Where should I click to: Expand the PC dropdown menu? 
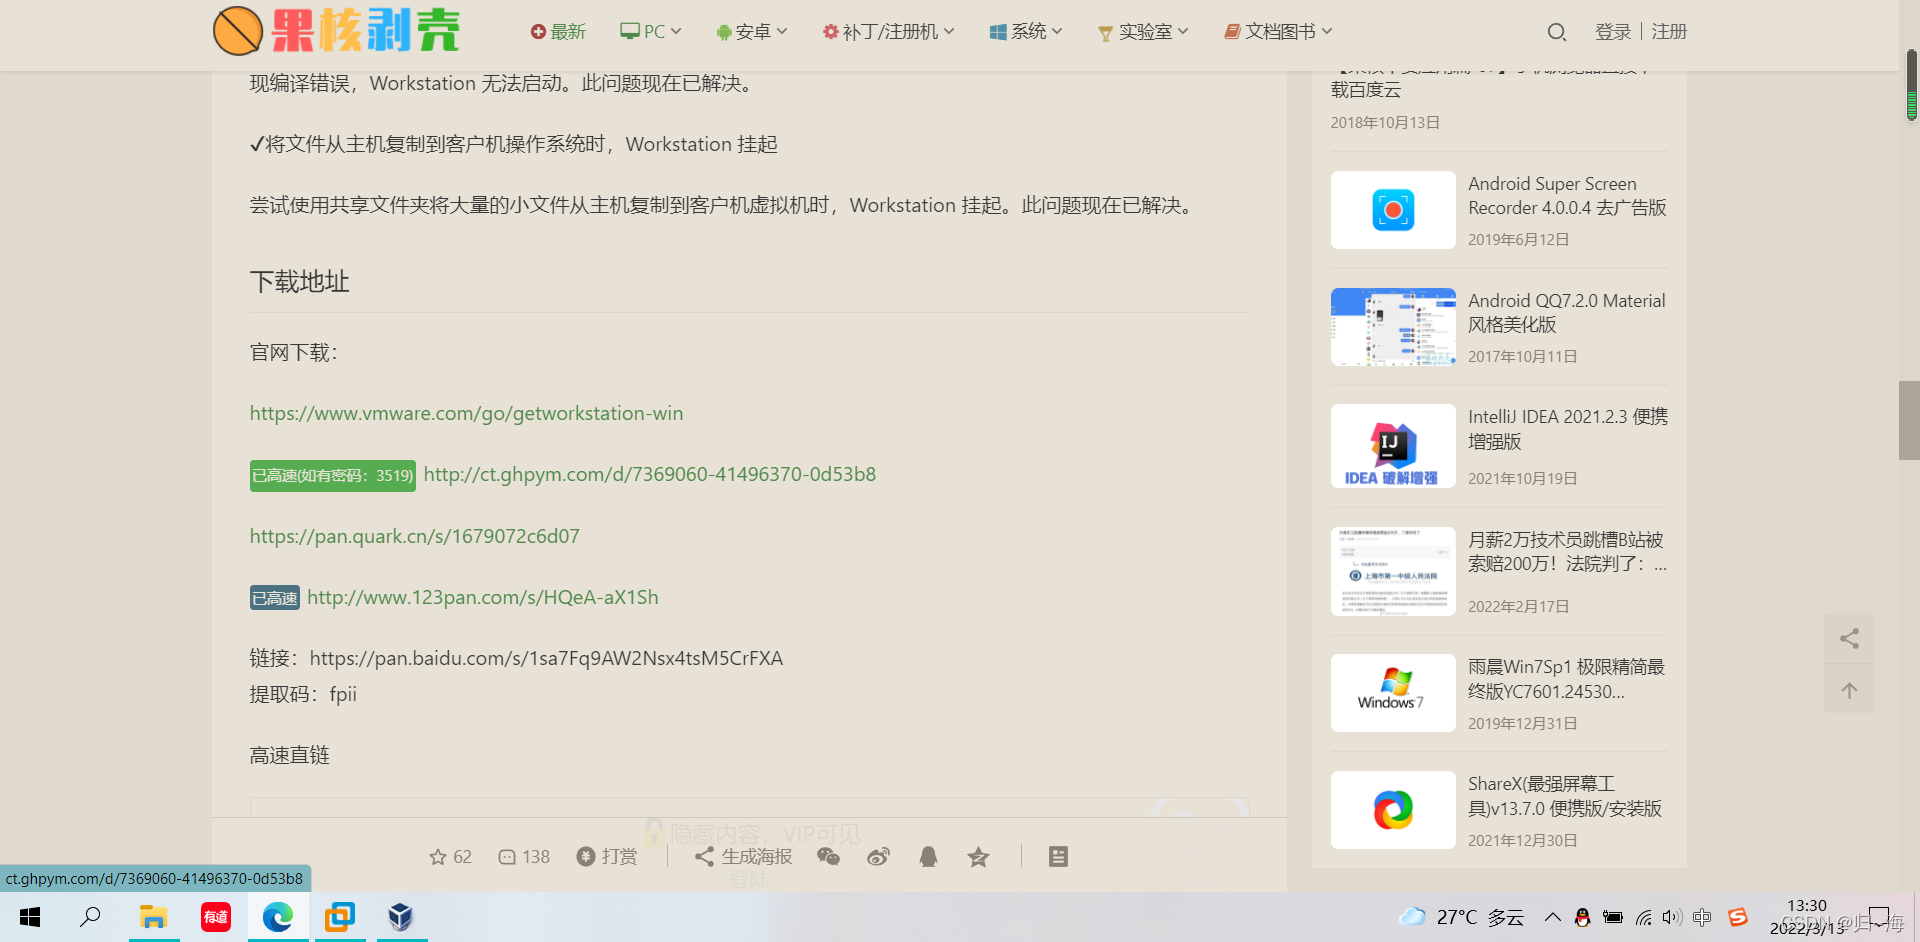[x=650, y=32]
